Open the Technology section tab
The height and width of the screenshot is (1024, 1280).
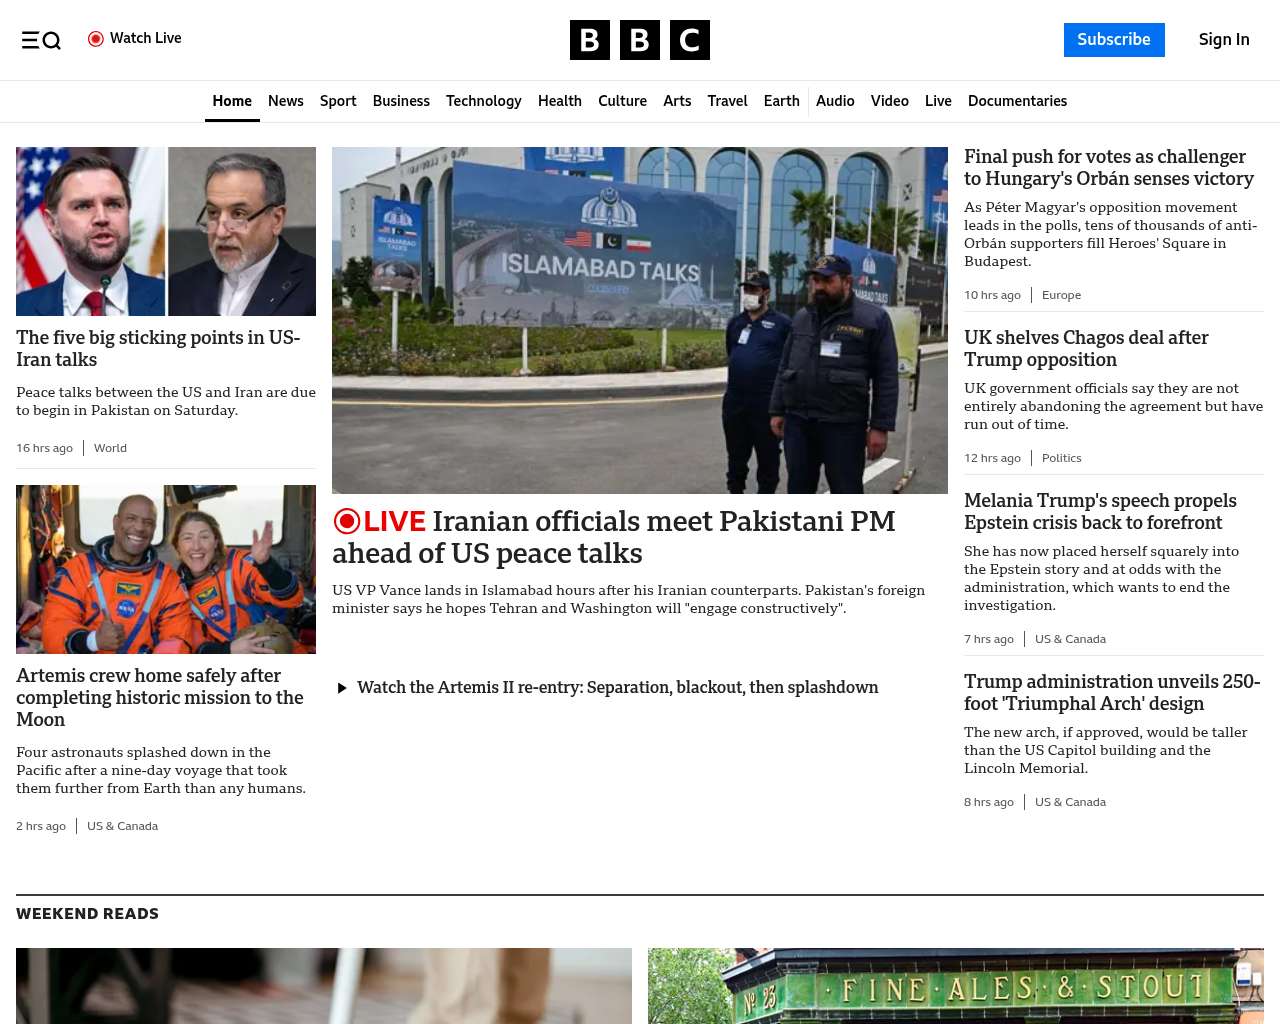483,101
